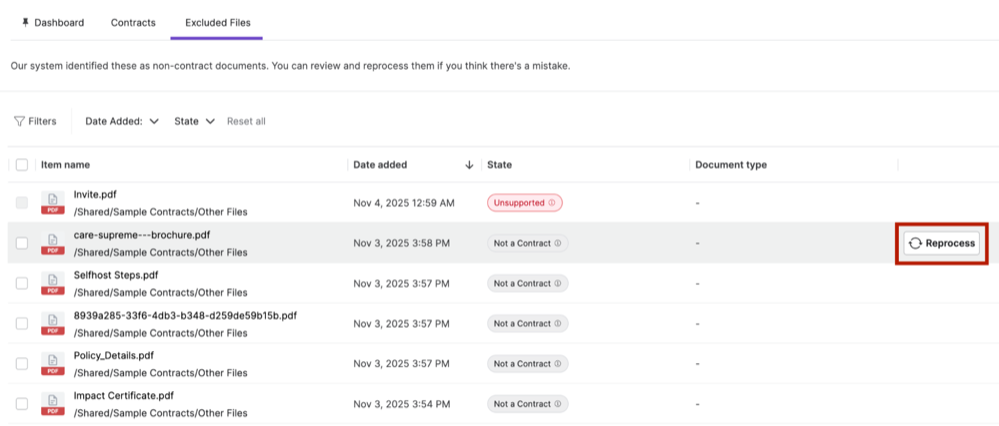Click the PDF icon for Impact Certificate.pdf
This screenshot has width=999, height=426.
(52, 404)
